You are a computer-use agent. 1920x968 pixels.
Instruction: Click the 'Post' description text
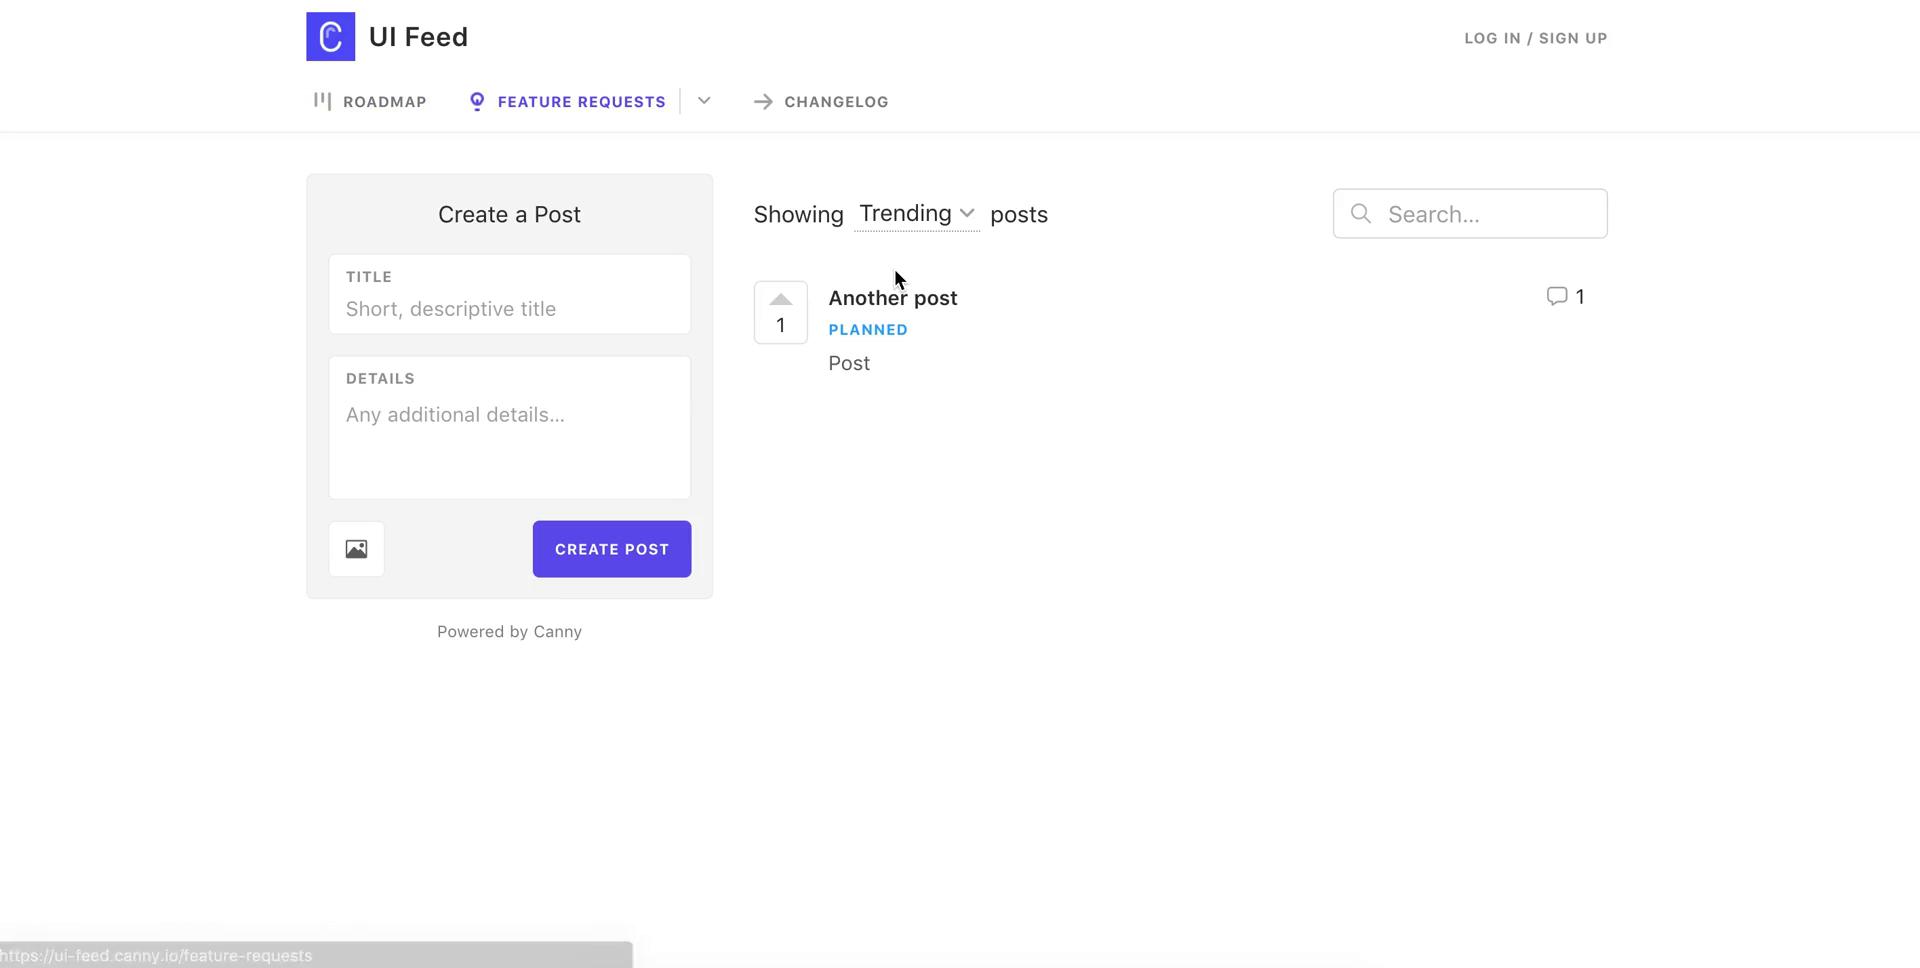click(849, 364)
